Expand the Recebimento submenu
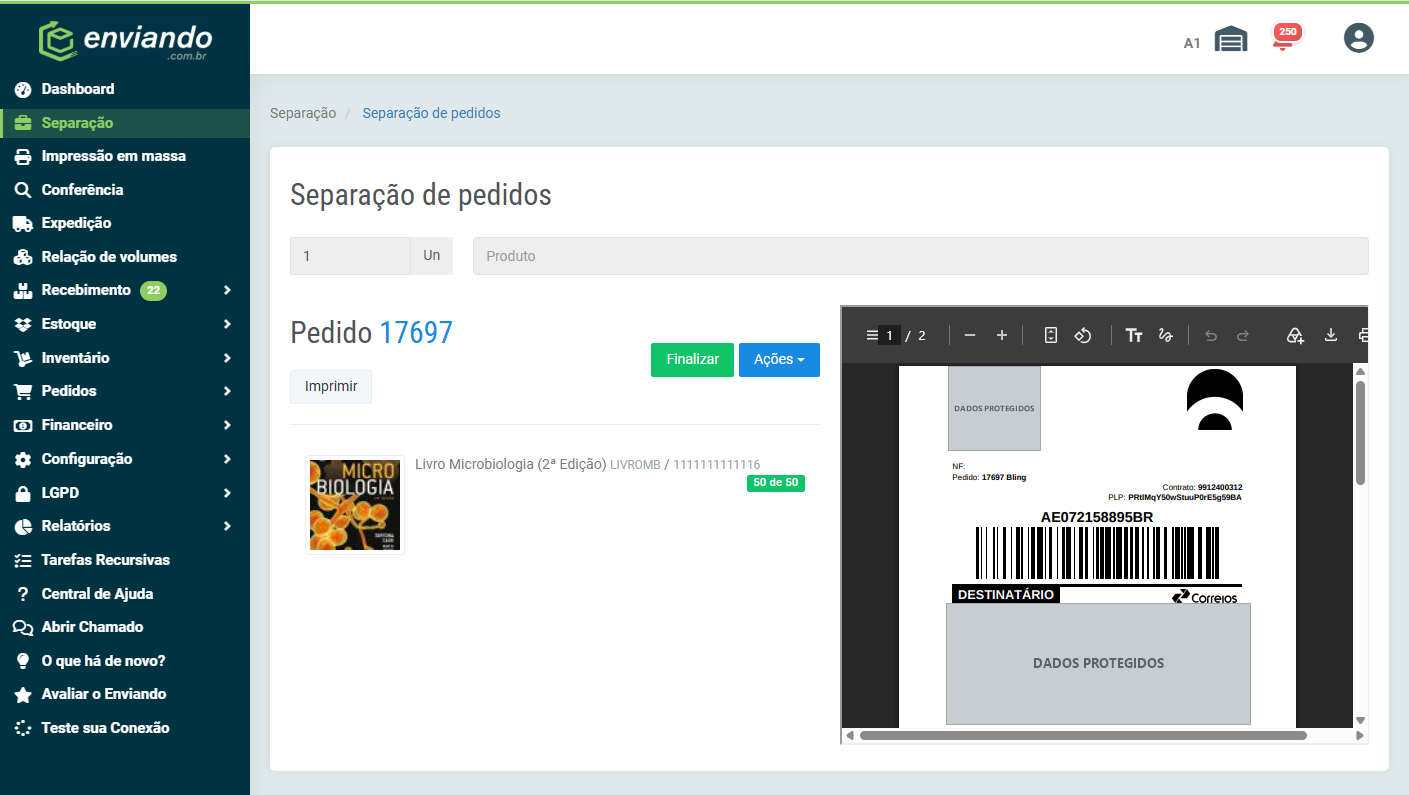 pos(125,290)
